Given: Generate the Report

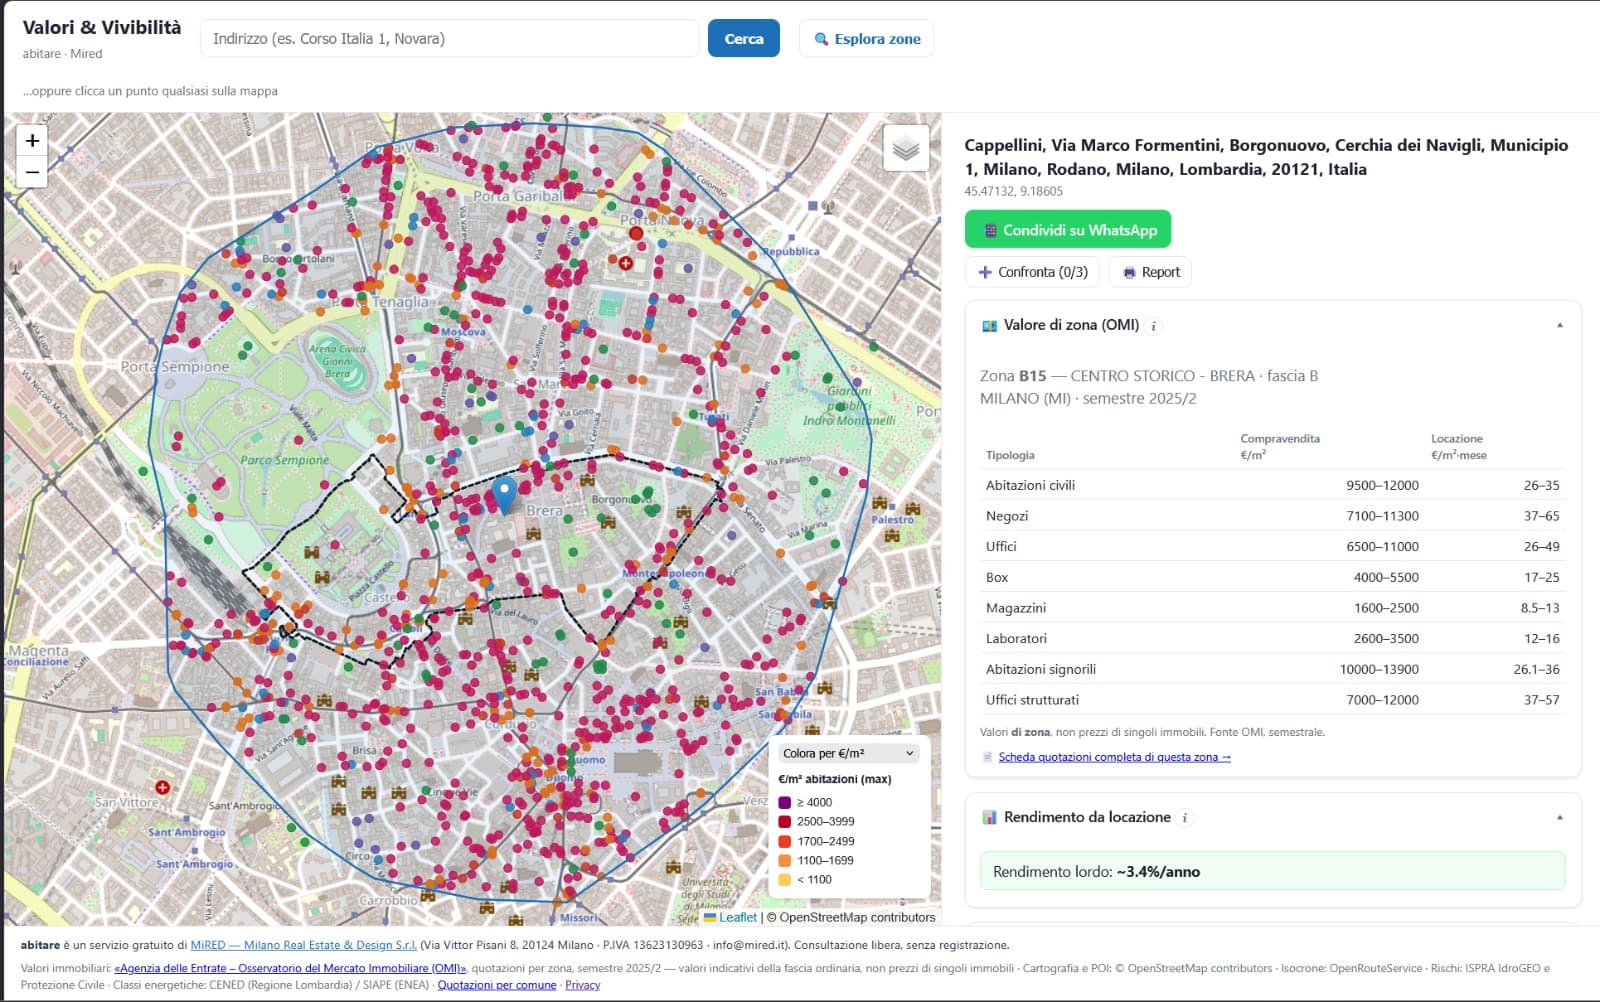Looking at the screenshot, I should pos(1150,272).
